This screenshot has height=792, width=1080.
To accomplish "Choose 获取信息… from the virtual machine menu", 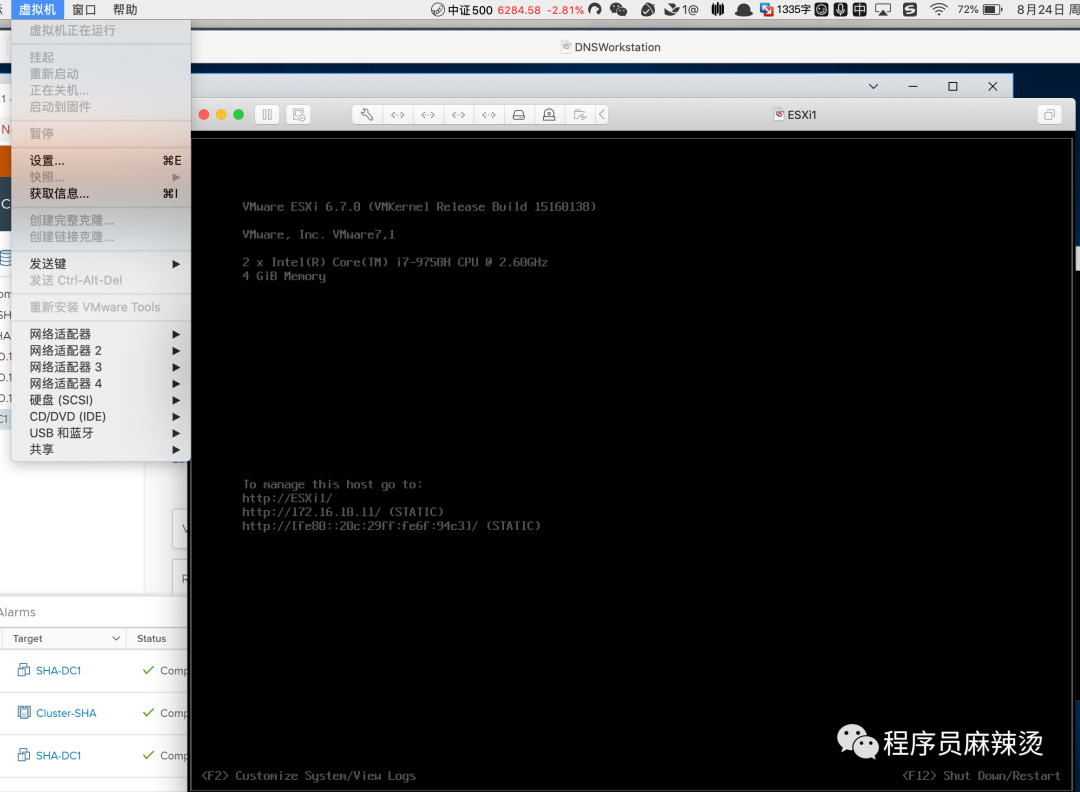I will coord(101,194).
